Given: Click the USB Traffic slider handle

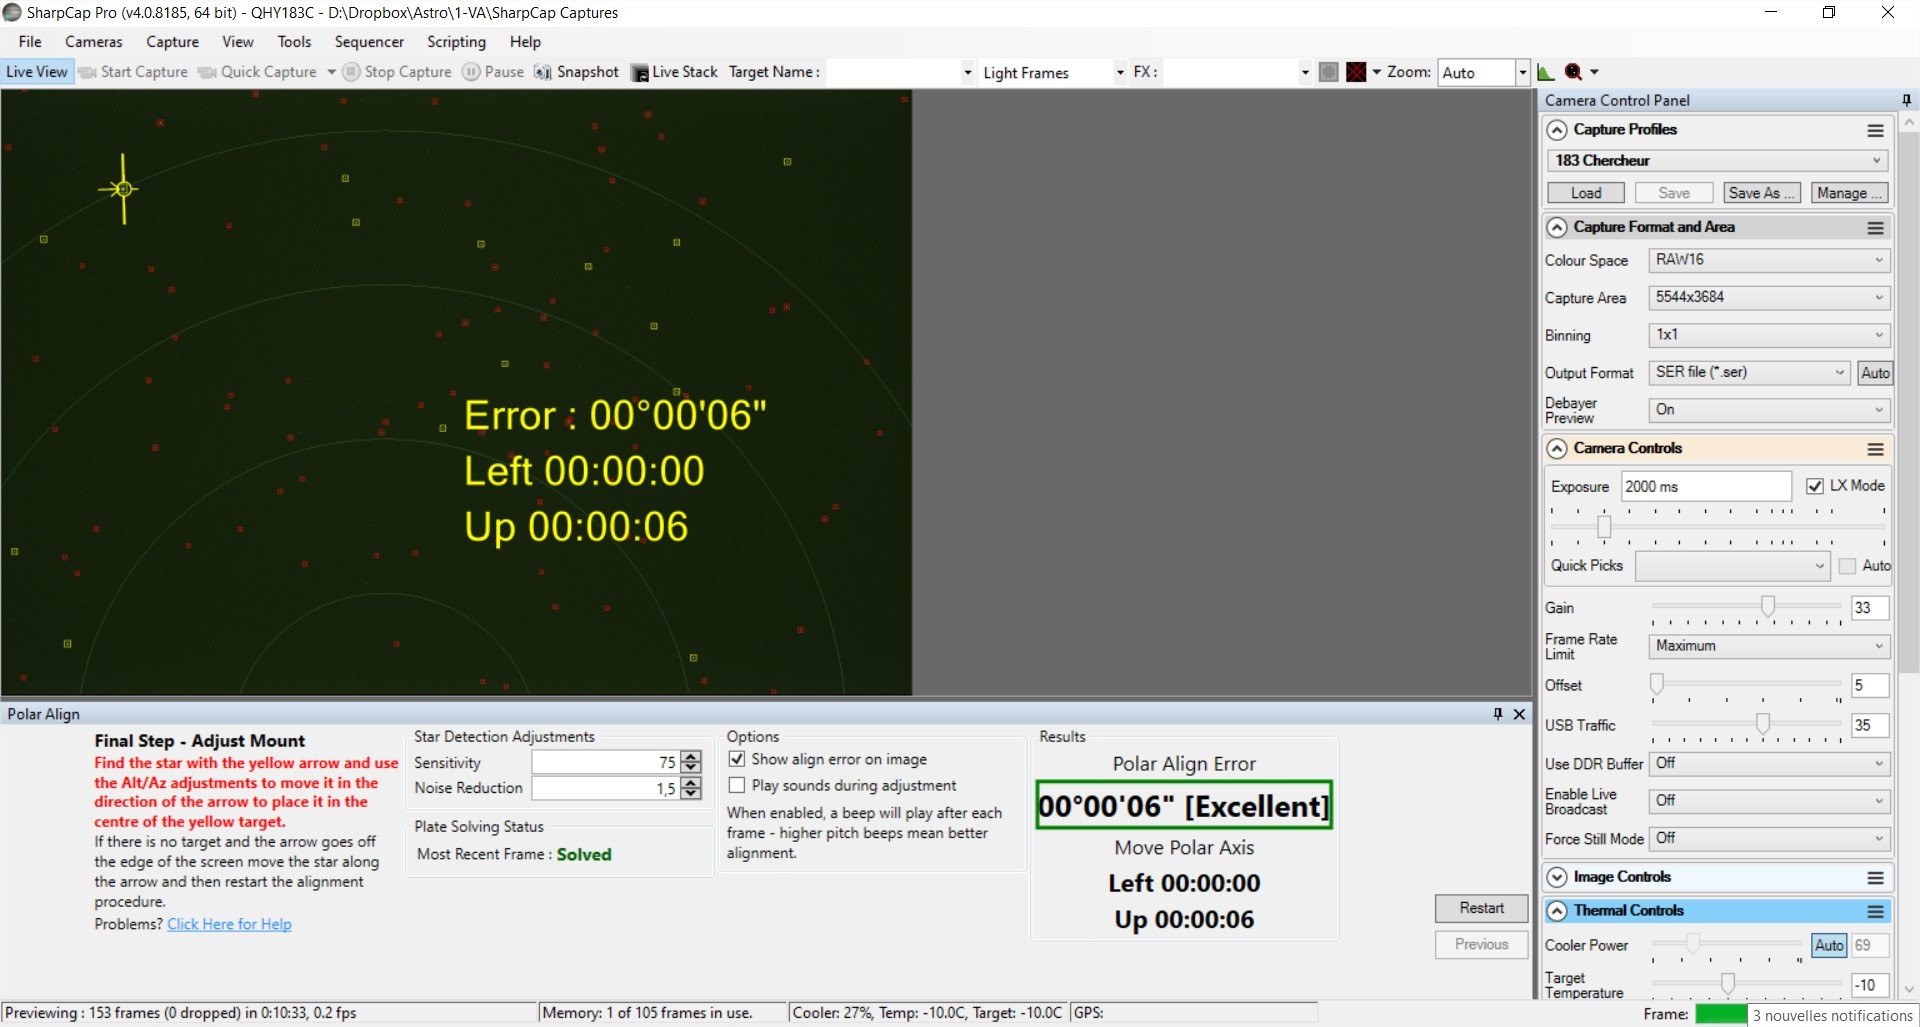Looking at the screenshot, I should tap(1763, 723).
